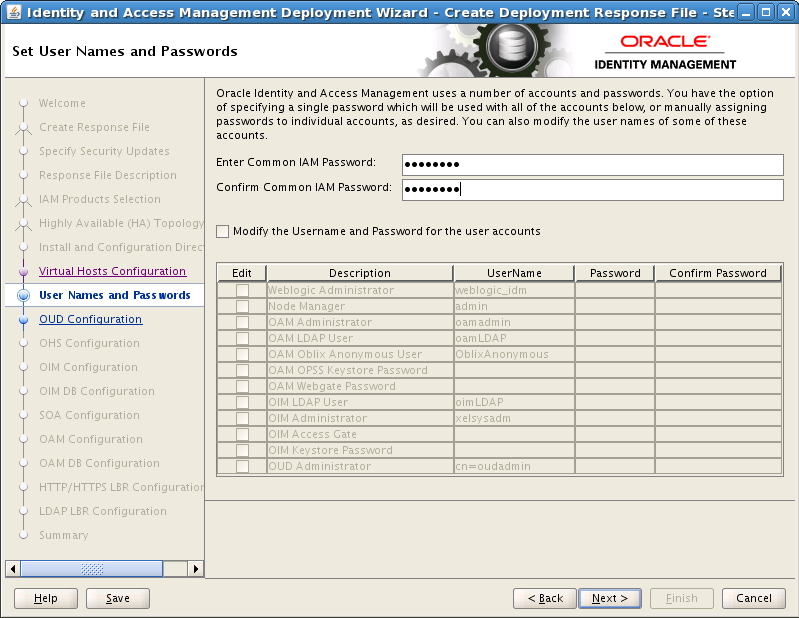Click the disabled Finish button
799x618 pixels.
coord(681,598)
